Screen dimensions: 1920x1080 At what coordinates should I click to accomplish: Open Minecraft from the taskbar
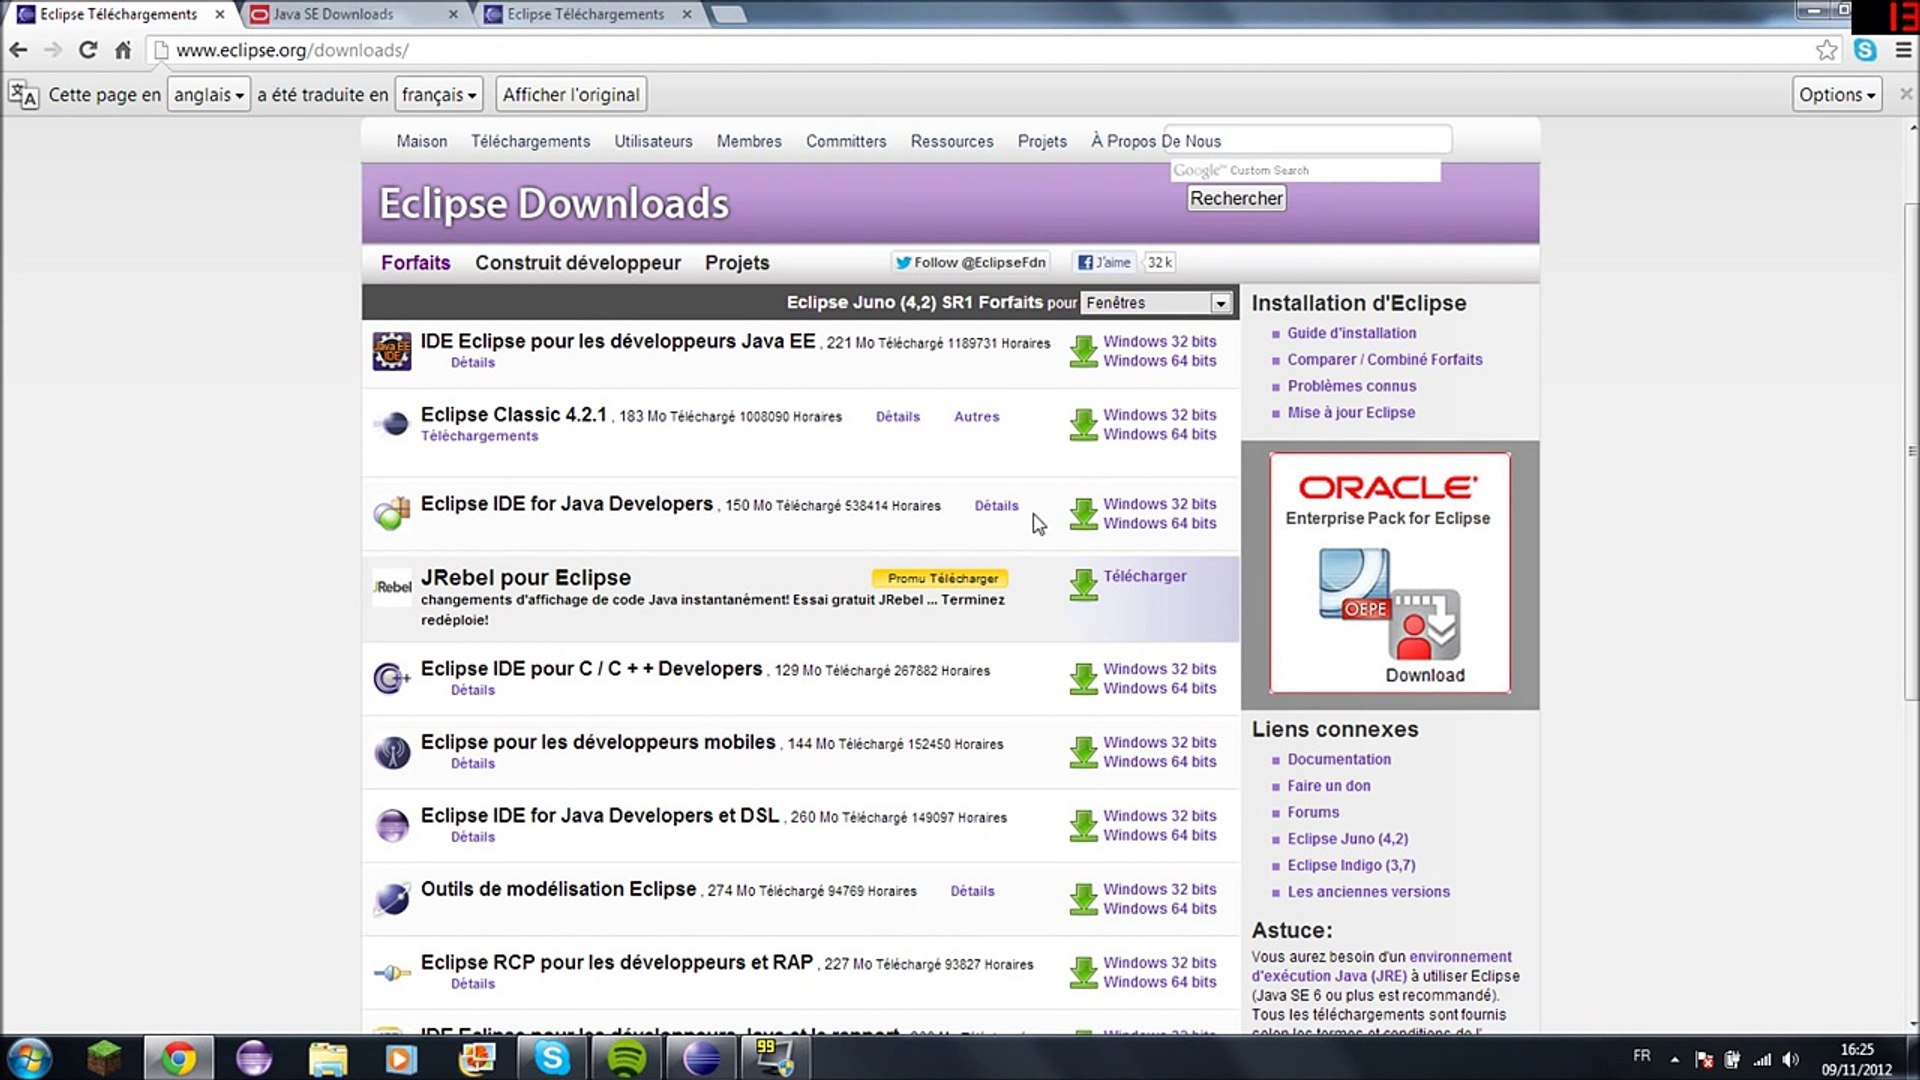(x=104, y=1058)
